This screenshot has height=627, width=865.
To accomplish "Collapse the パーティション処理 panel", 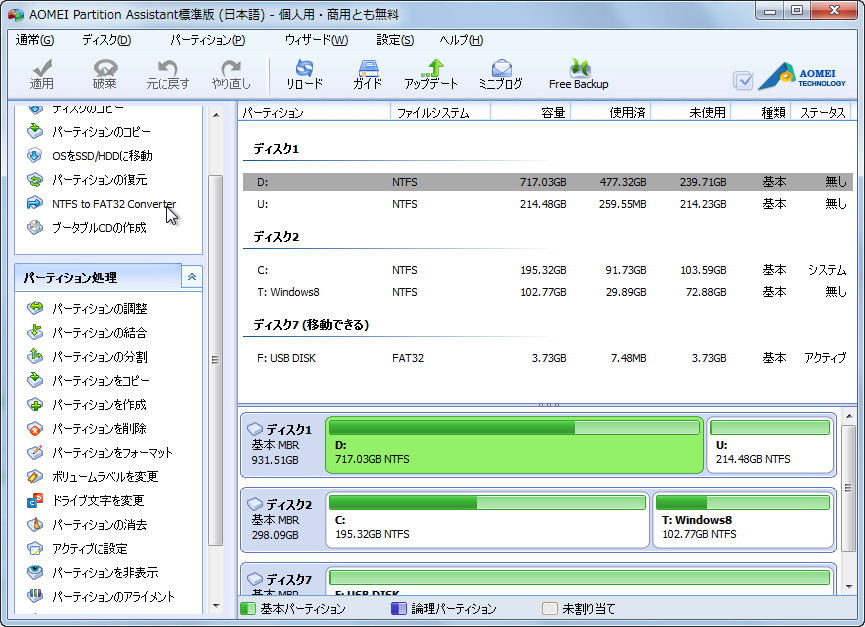I will coord(194,277).
